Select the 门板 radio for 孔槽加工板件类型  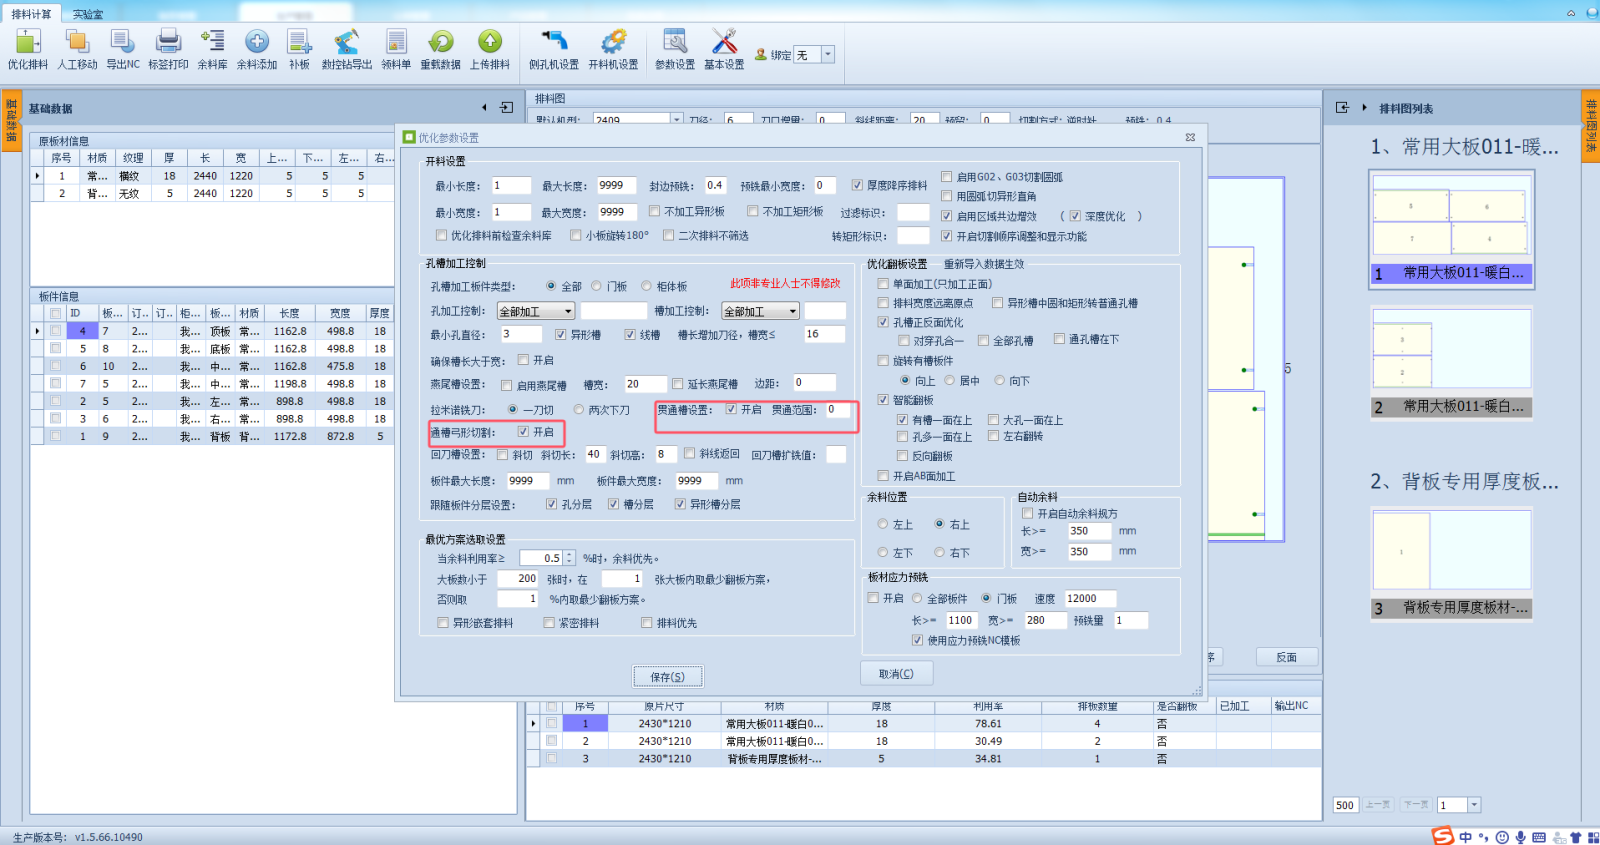(x=596, y=286)
